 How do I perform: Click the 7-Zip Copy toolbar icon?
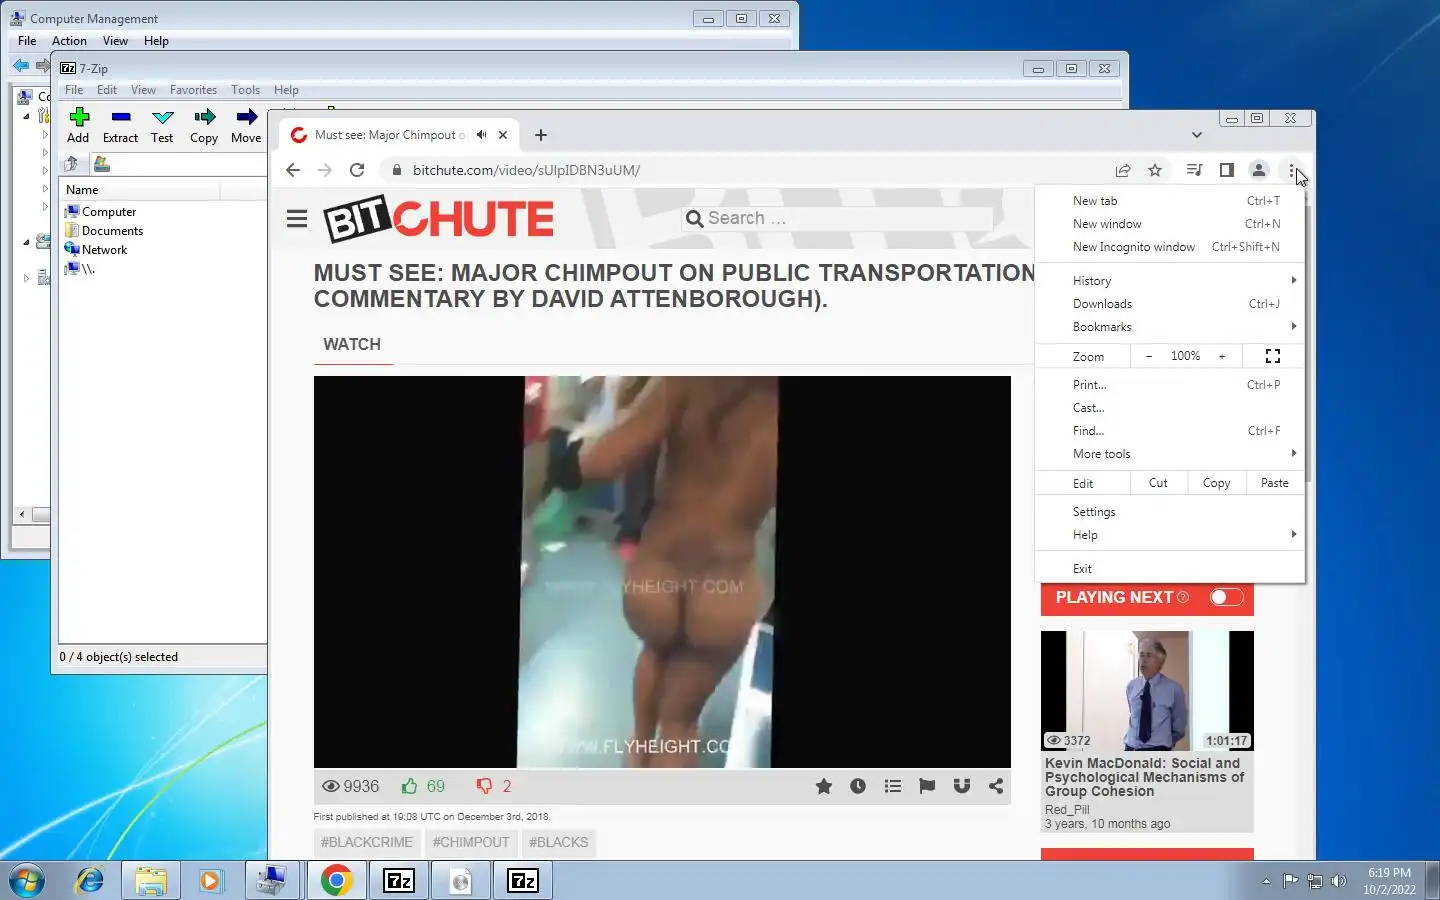tap(205, 117)
